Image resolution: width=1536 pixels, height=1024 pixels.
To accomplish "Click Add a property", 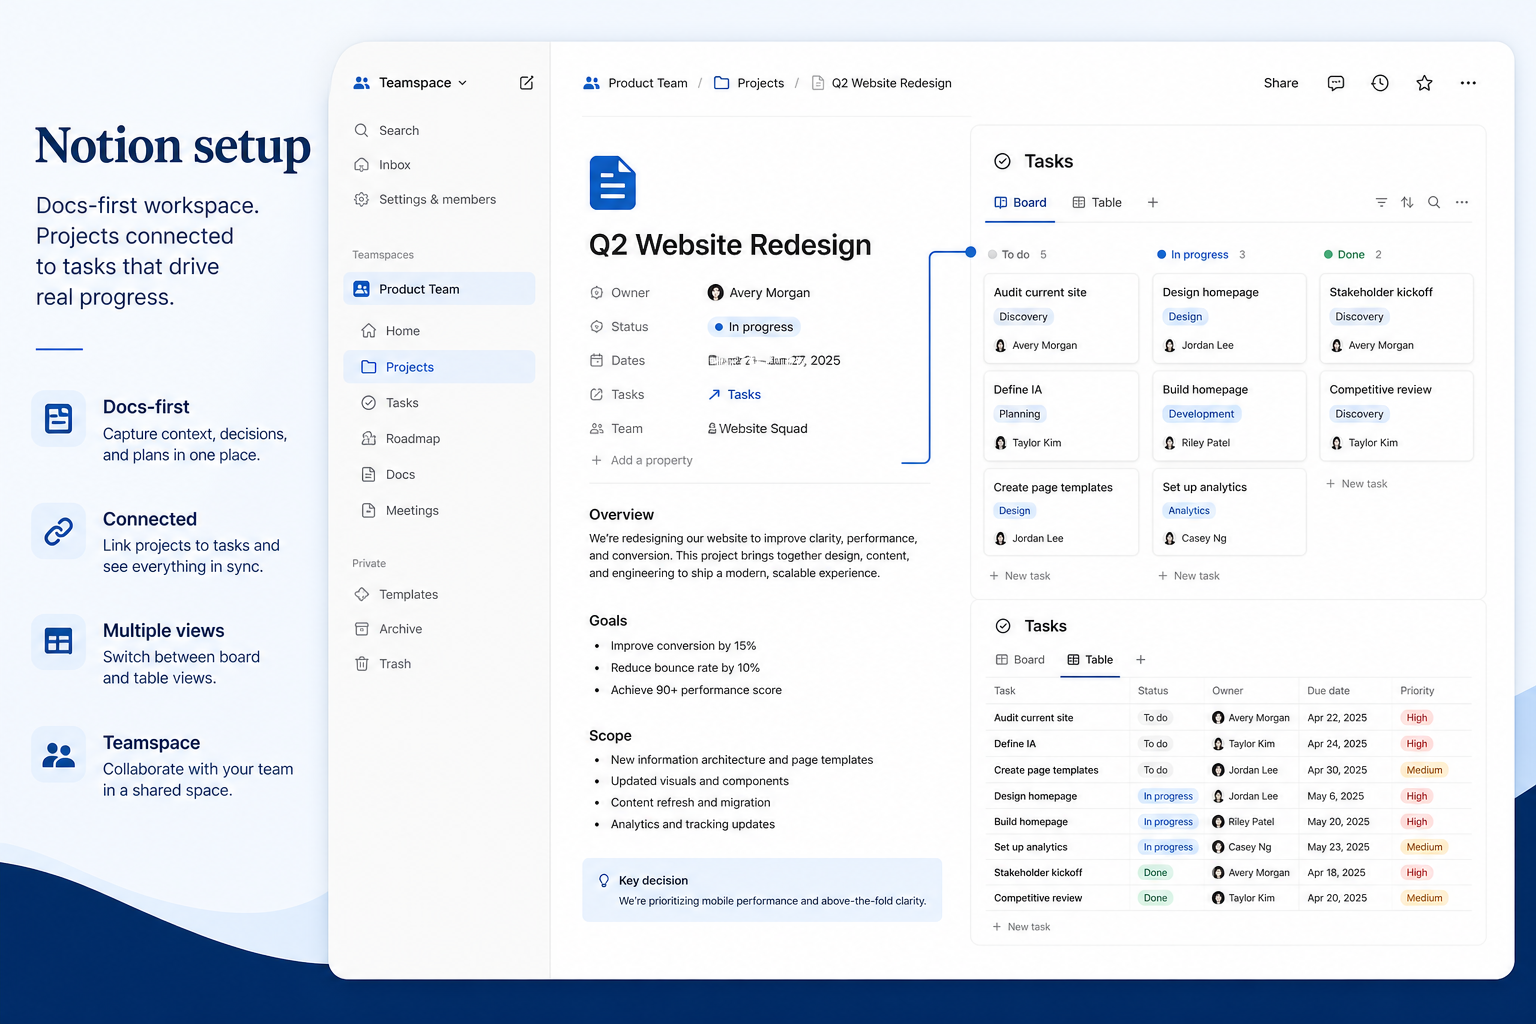I will 642,461.
